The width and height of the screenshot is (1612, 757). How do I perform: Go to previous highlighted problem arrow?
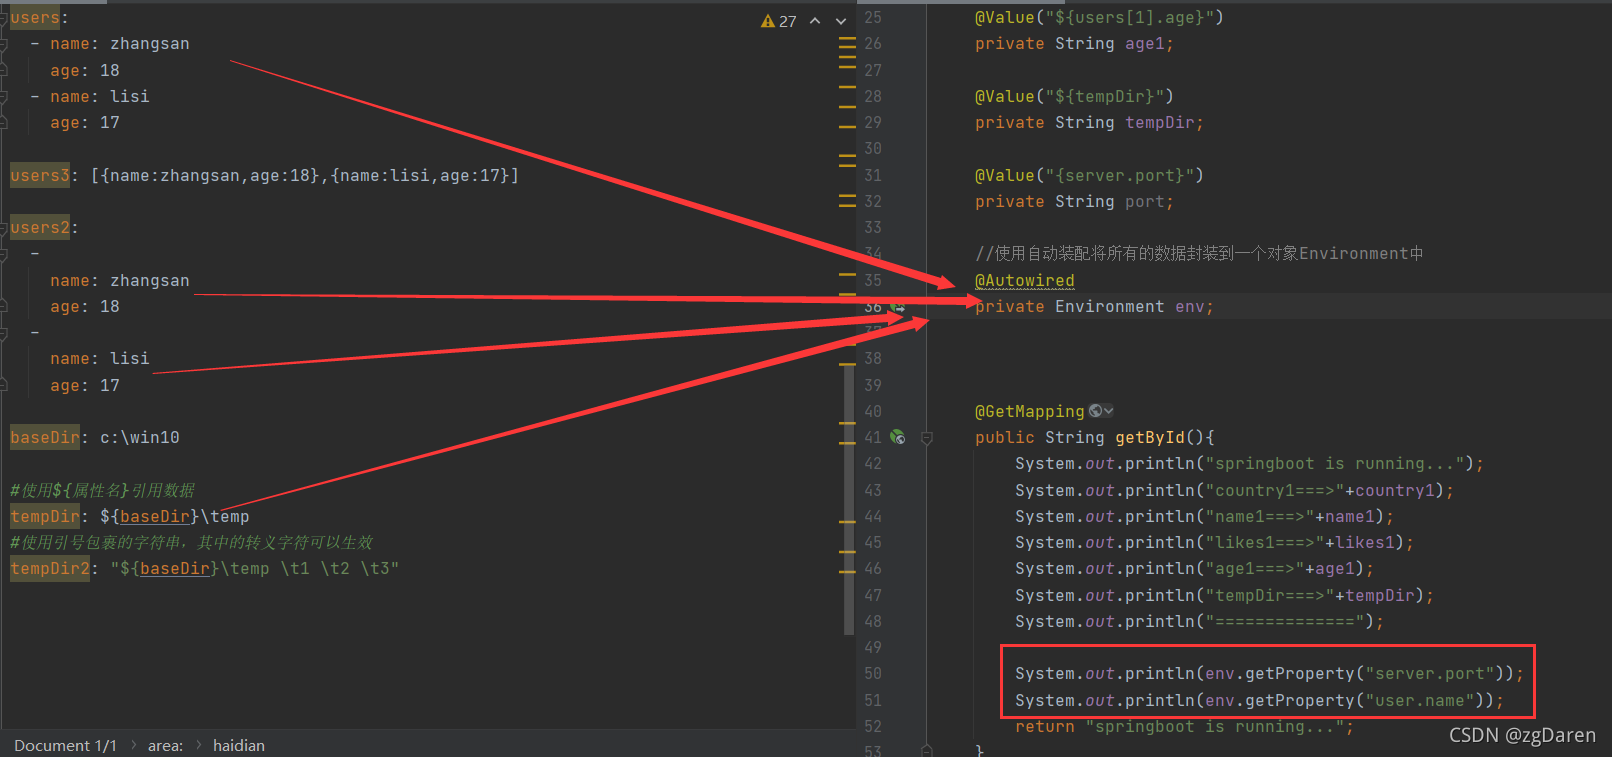[815, 21]
